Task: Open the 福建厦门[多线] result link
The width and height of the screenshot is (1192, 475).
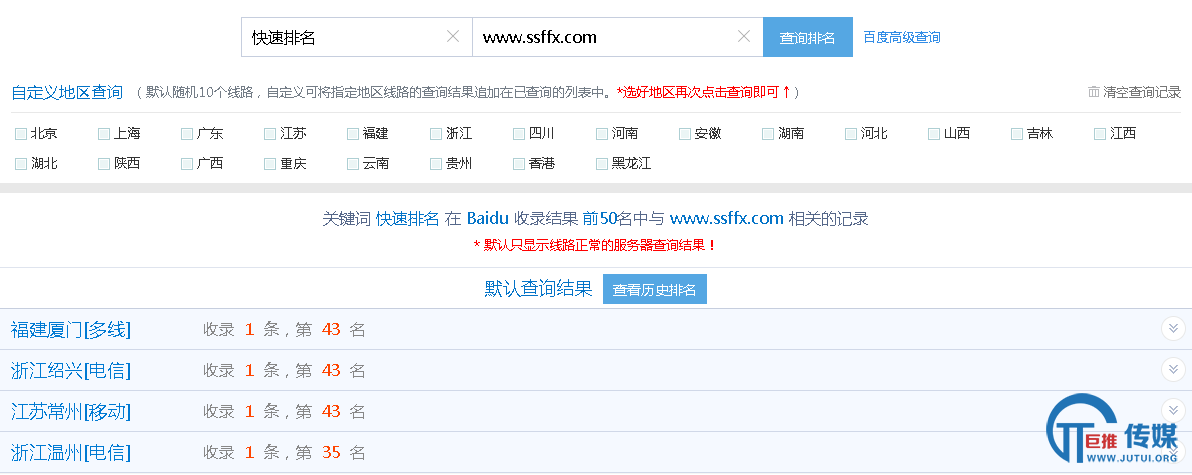Action: [71, 329]
